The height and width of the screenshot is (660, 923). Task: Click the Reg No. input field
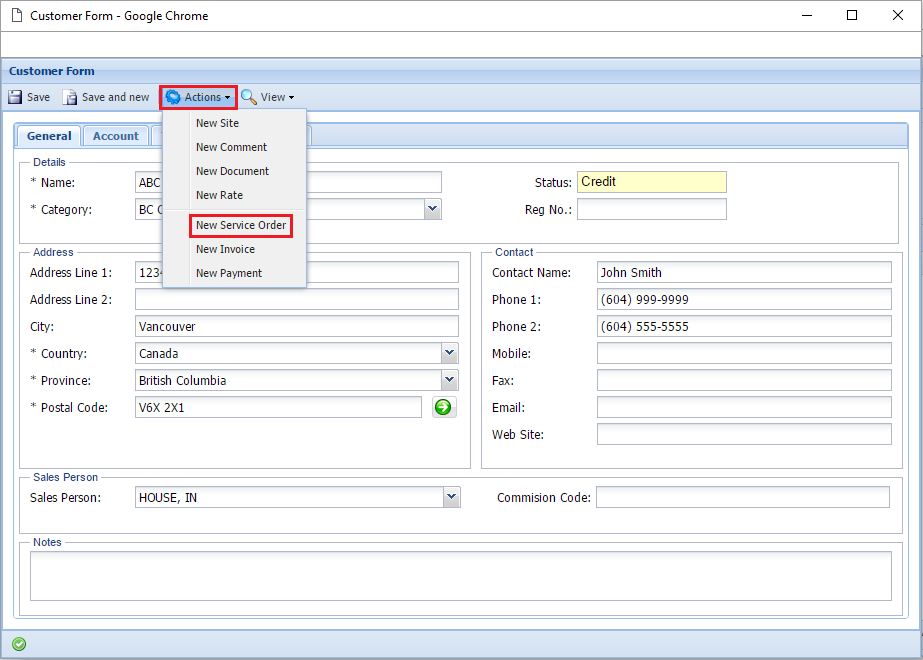click(x=652, y=209)
